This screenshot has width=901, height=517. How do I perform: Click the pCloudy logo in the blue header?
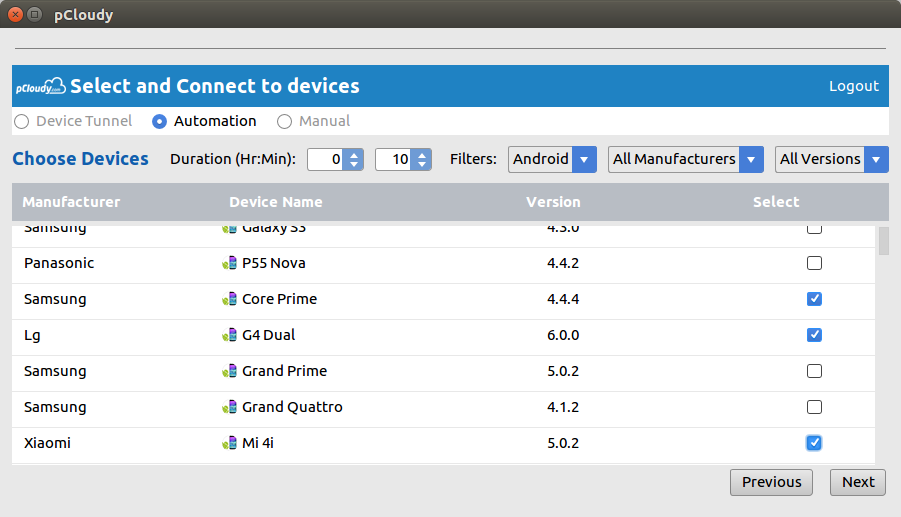click(40, 86)
